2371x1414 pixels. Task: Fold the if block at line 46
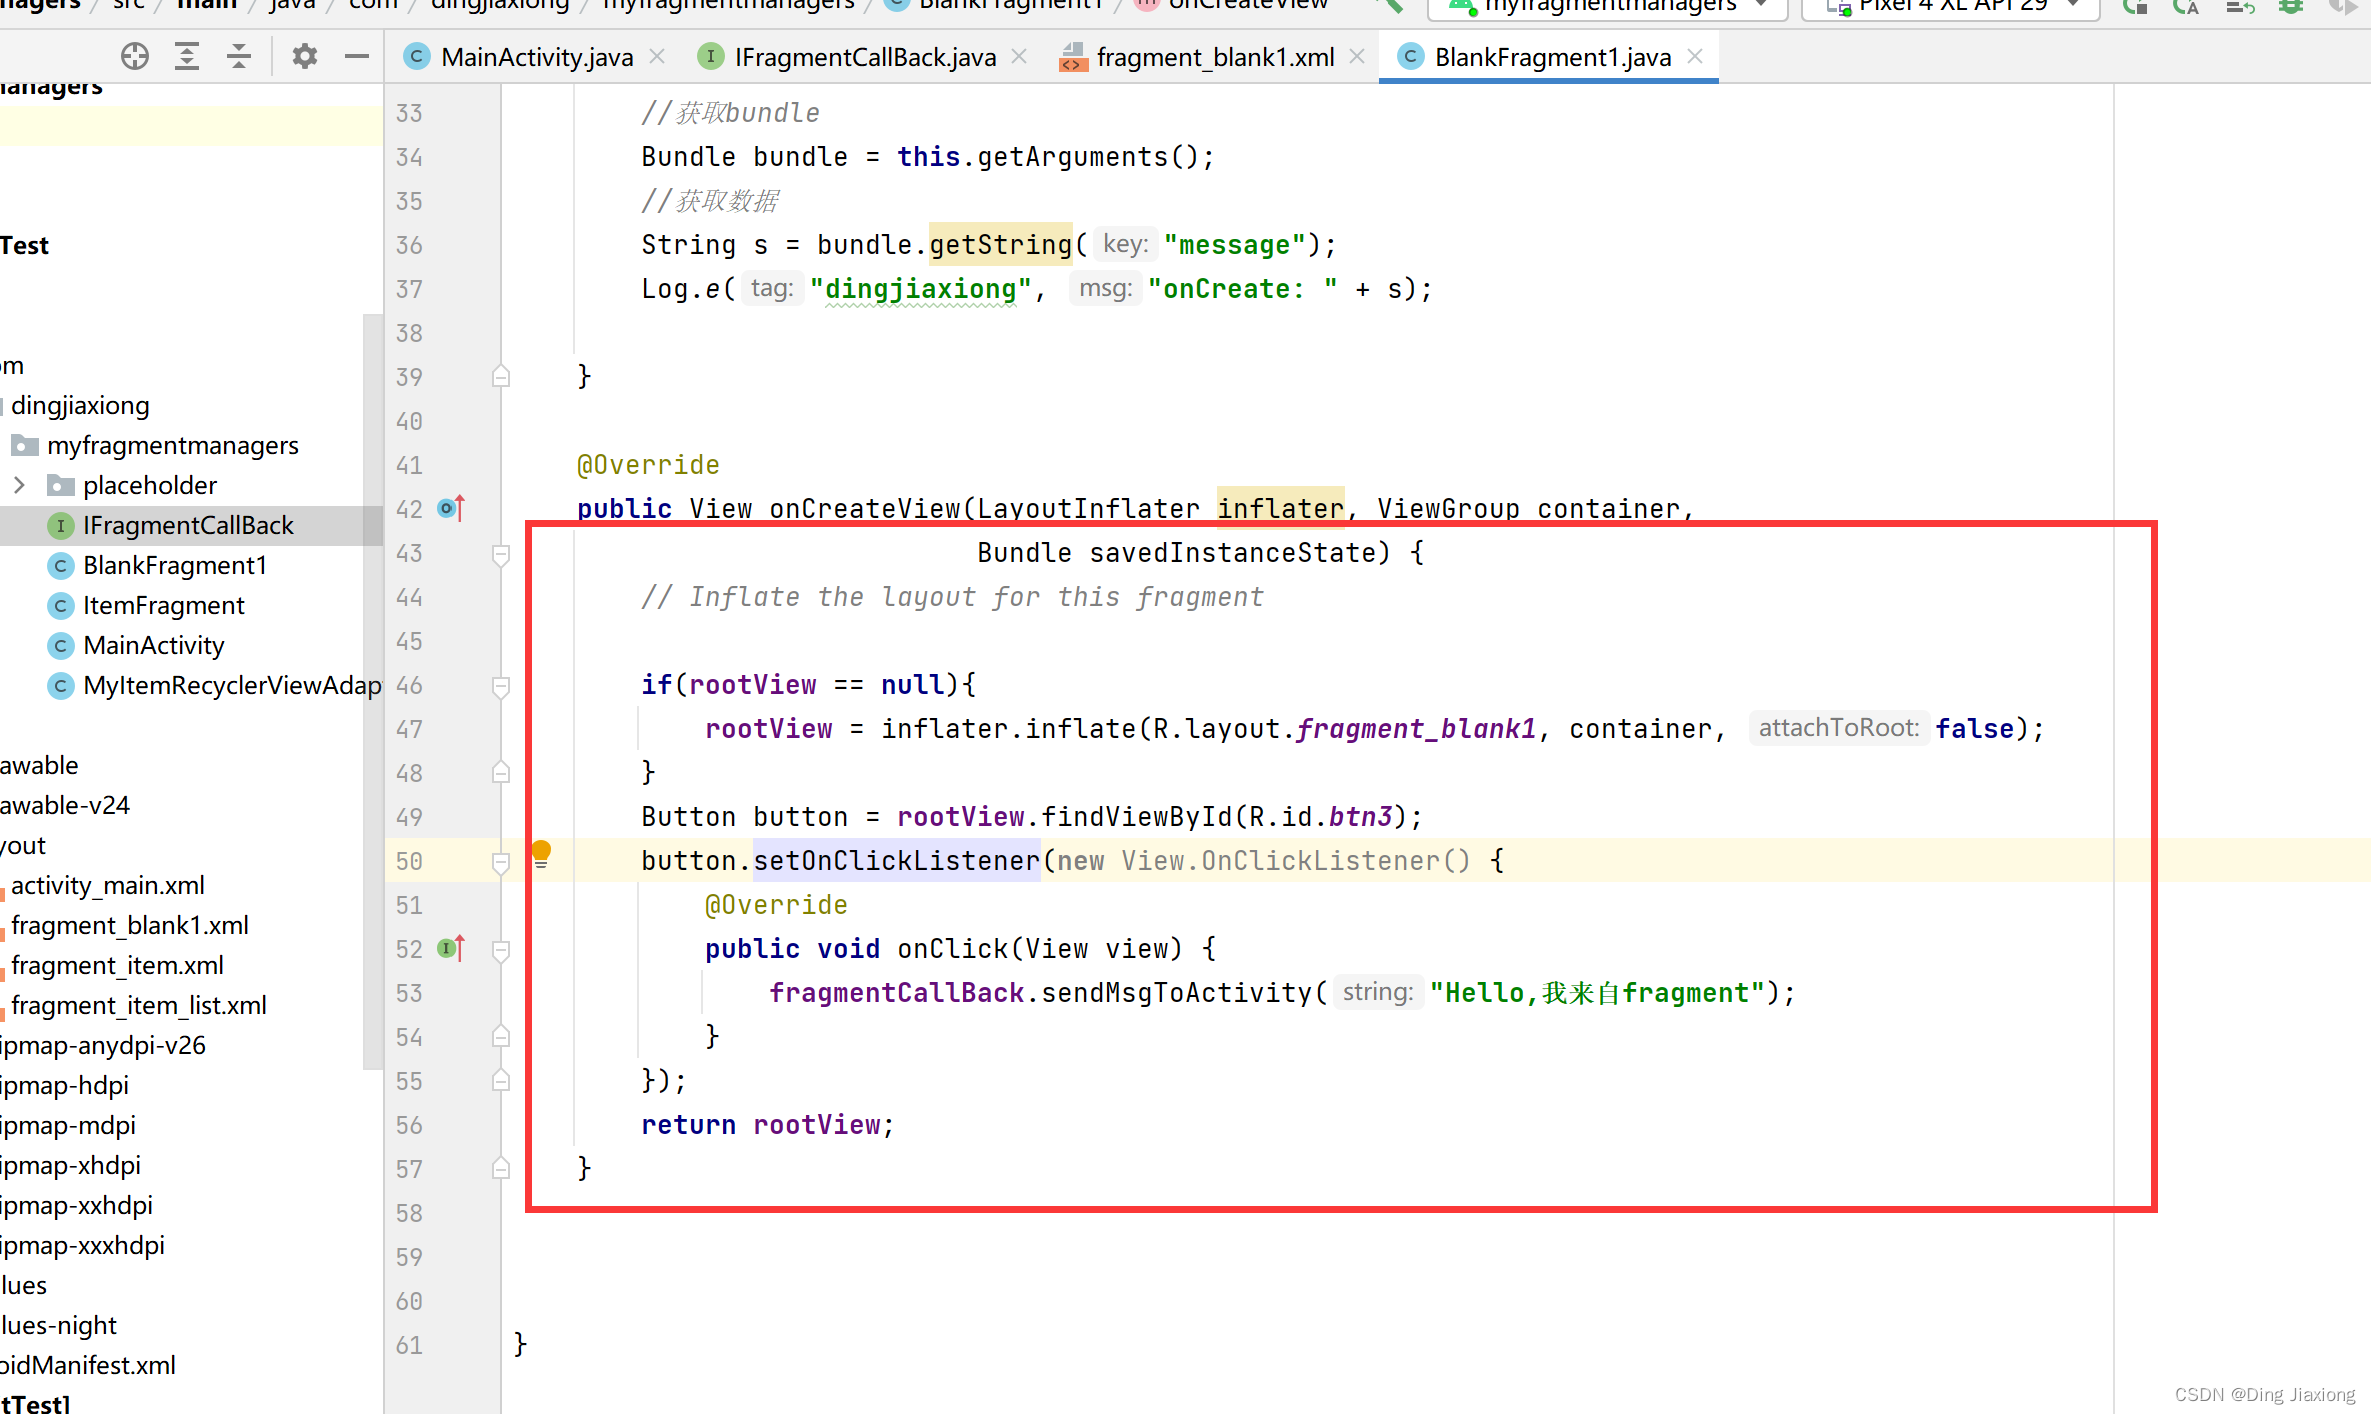click(x=501, y=686)
